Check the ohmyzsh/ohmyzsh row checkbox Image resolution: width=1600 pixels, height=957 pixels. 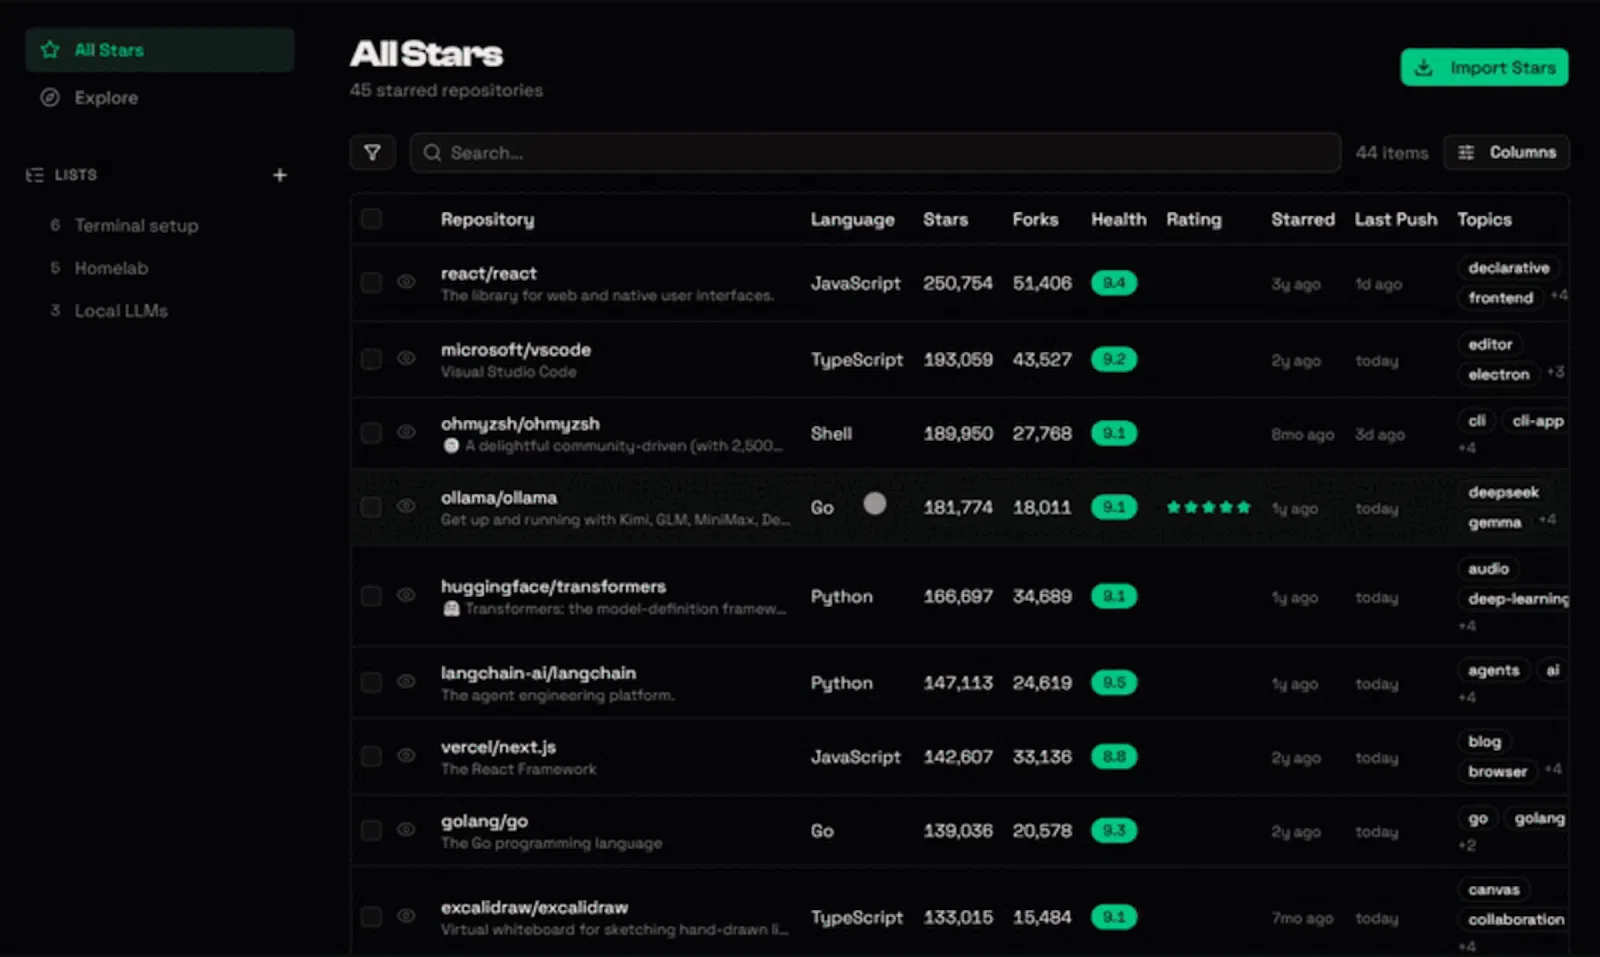[371, 433]
